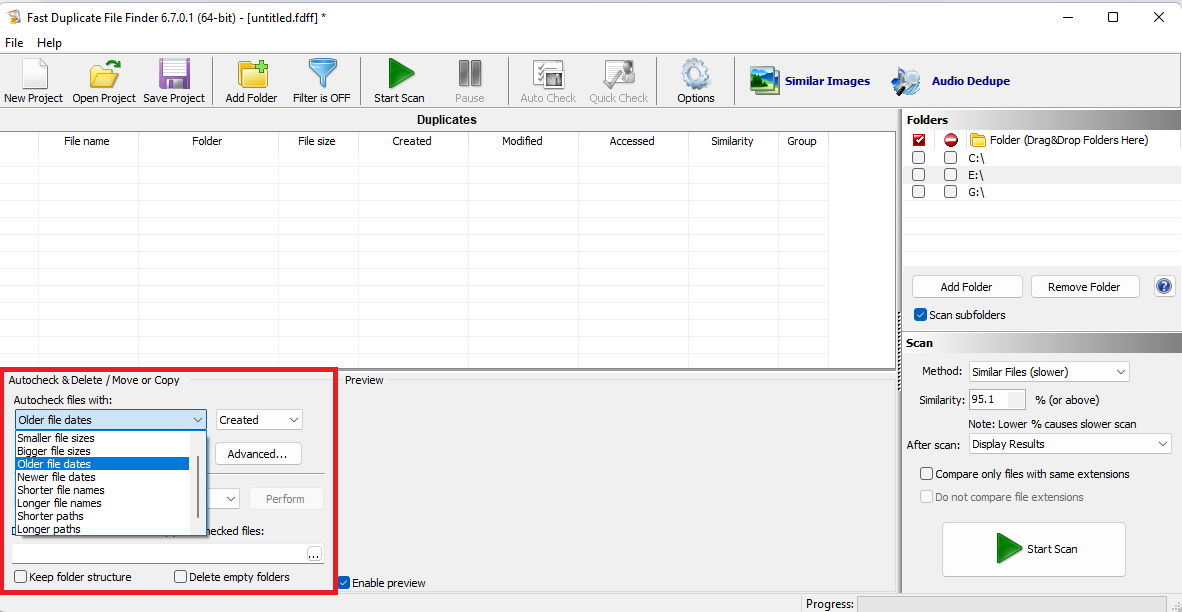Check the include box for E:\ drive
The image size is (1182, 612).
click(x=918, y=175)
